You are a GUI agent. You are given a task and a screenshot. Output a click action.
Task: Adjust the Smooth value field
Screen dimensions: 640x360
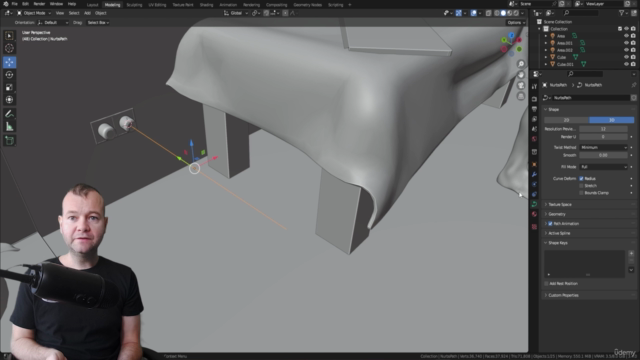pyautogui.click(x=603, y=155)
